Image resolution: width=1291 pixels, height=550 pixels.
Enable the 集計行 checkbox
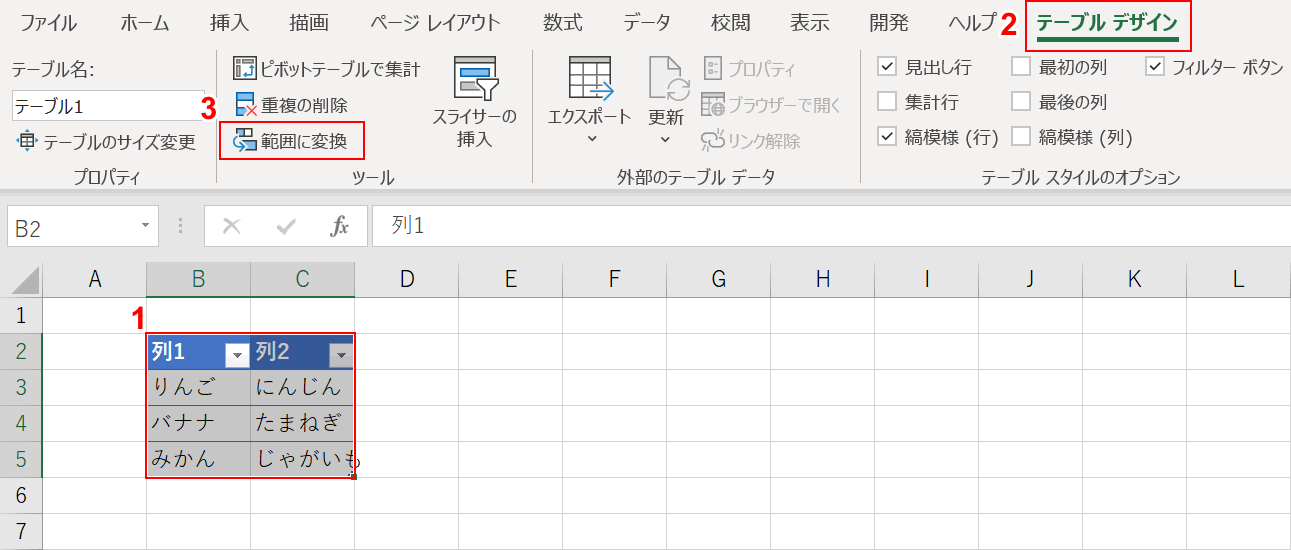(x=887, y=102)
